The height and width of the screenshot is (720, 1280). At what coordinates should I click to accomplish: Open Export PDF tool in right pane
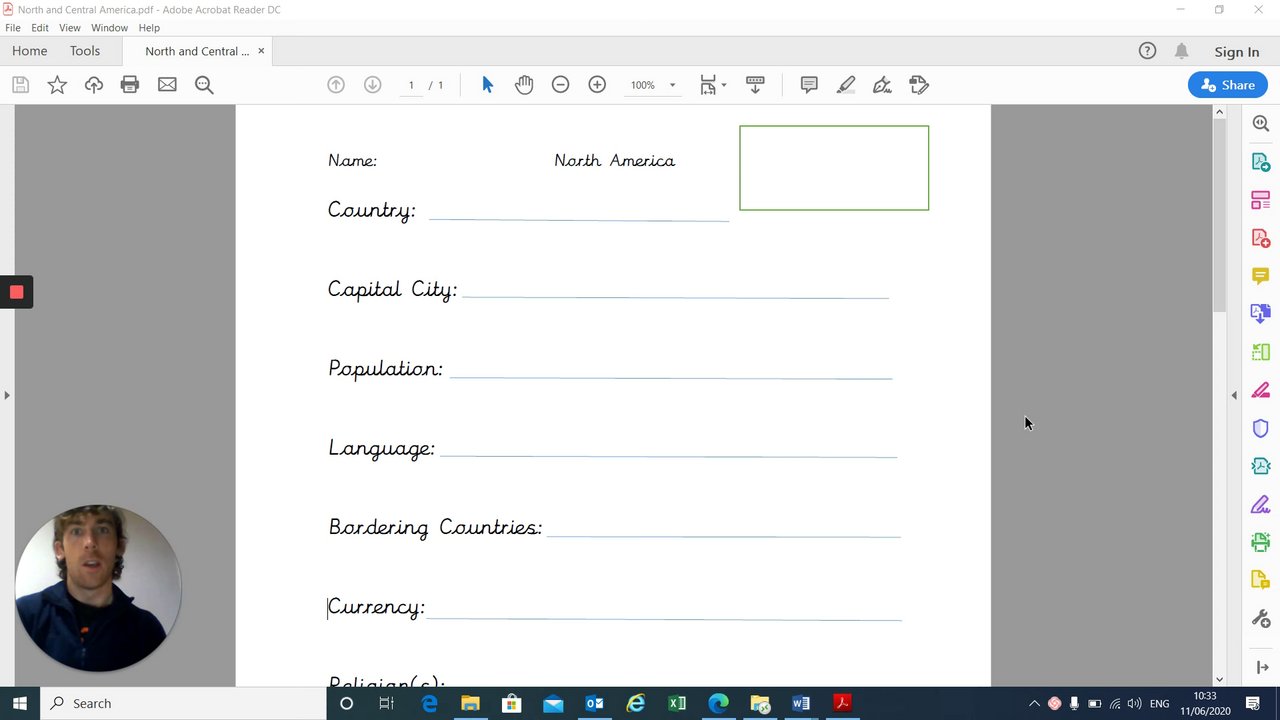pos(1261,162)
